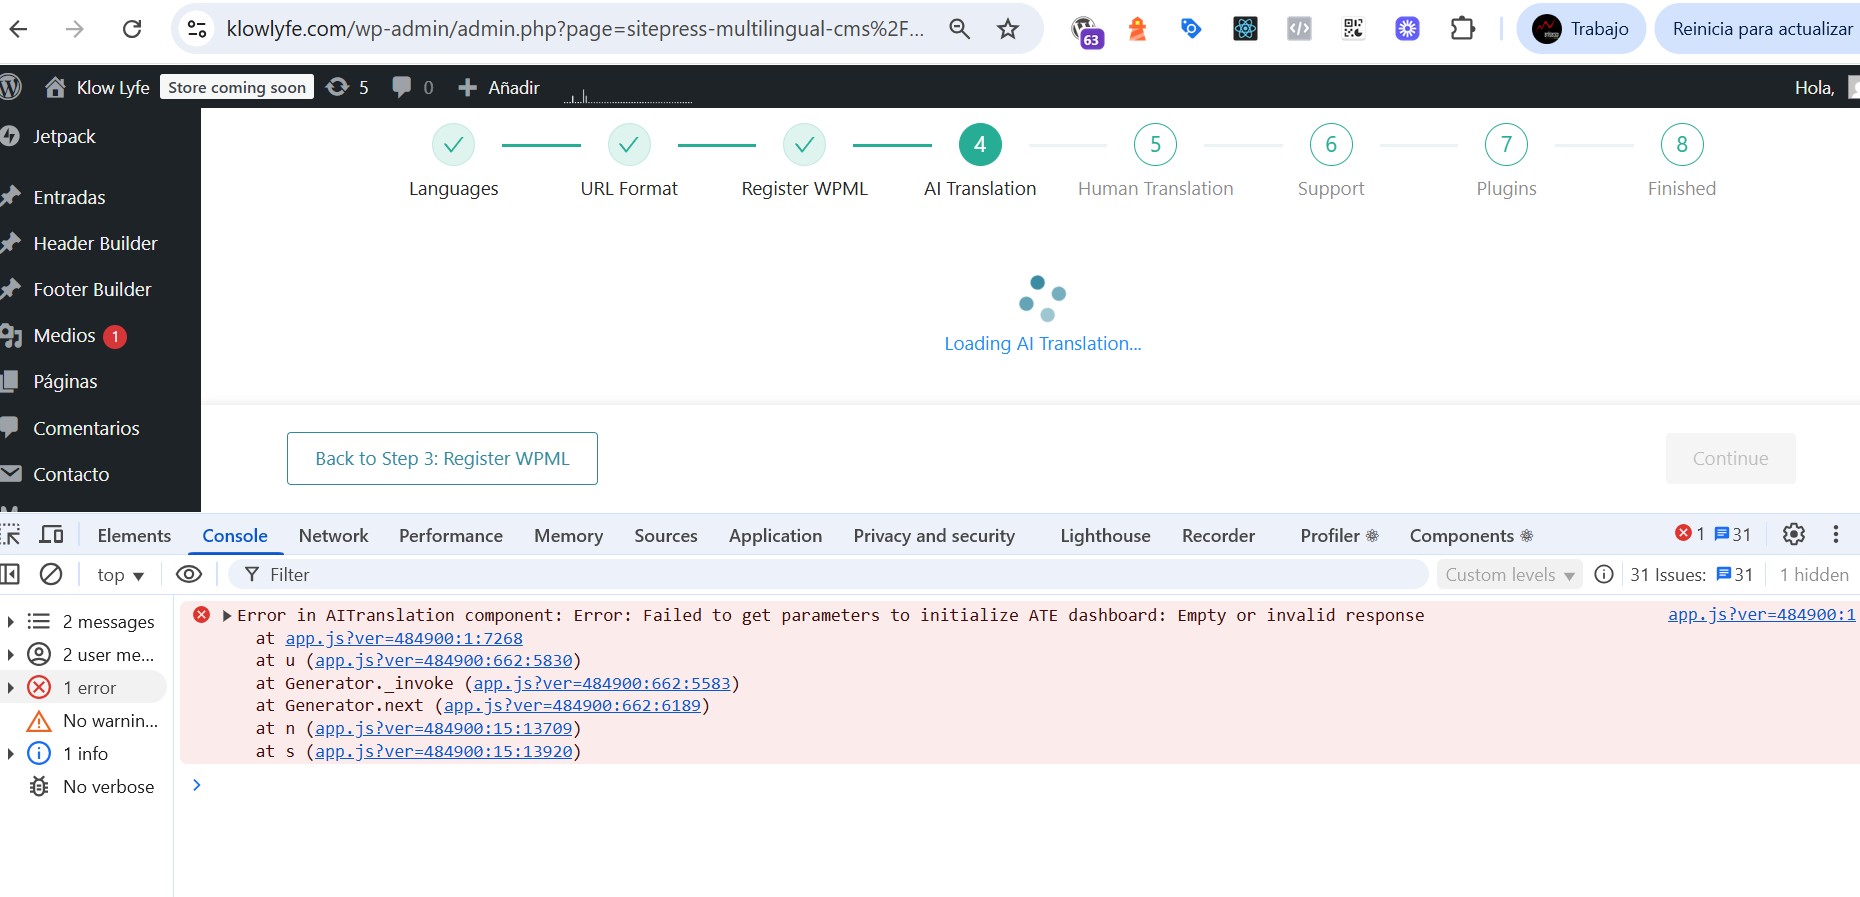Screen dimensions: 1860x897
Task: Click the browser reload icon
Action: (x=132, y=29)
